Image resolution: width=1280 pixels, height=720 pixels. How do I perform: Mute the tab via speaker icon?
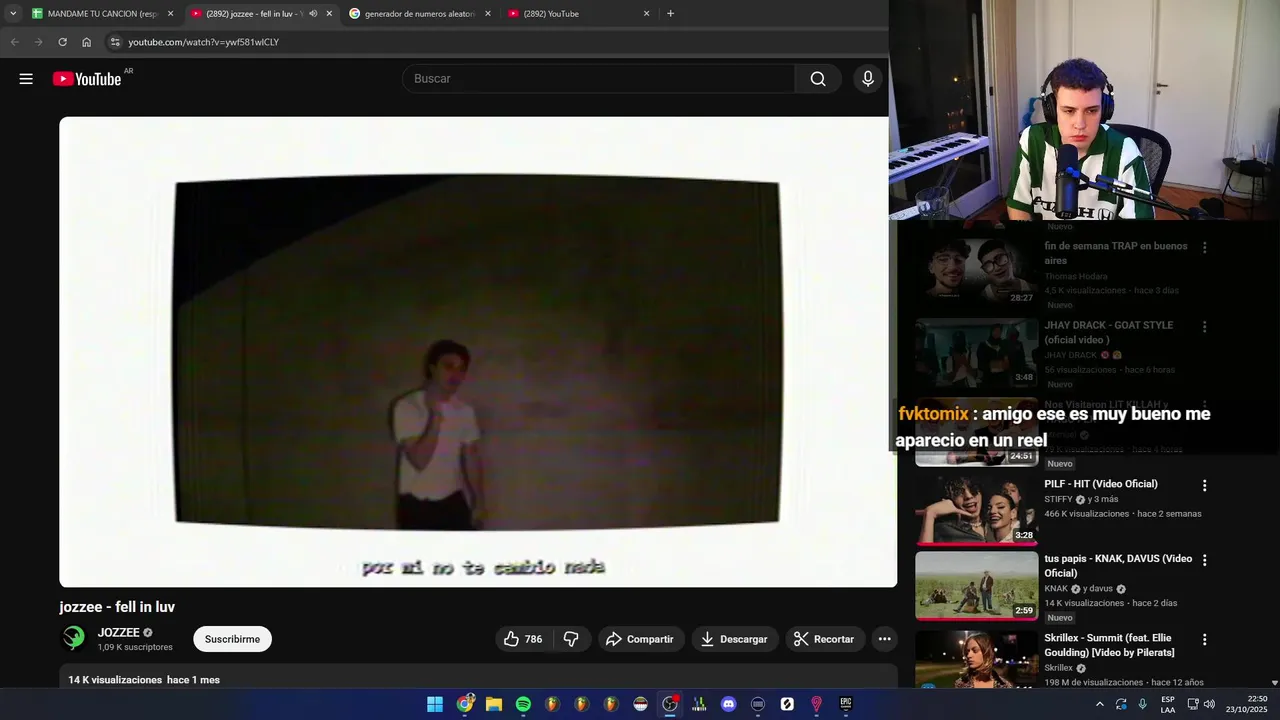313,14
